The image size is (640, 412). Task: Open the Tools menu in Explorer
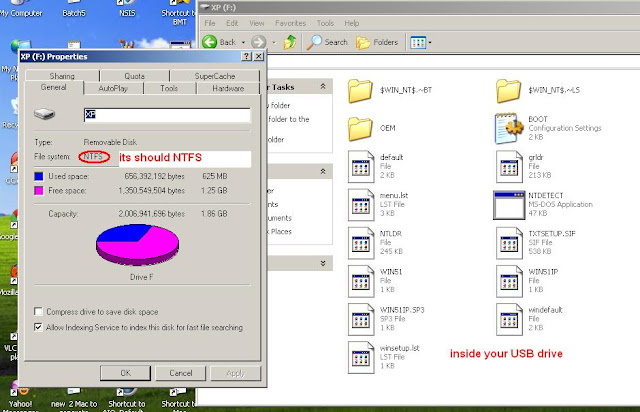pyautogui.click(x=325, y=23)
